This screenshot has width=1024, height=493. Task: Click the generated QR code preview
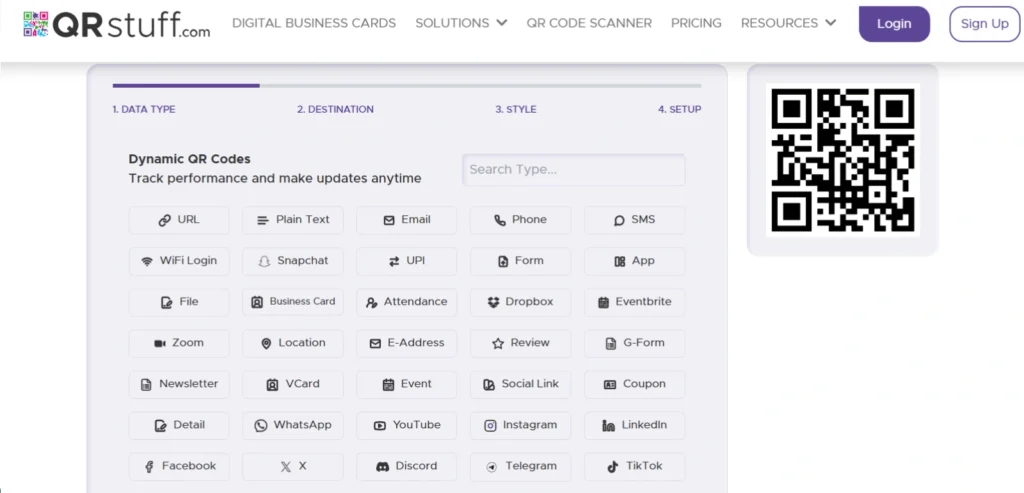pyautogui.click(x=842, y=160)
